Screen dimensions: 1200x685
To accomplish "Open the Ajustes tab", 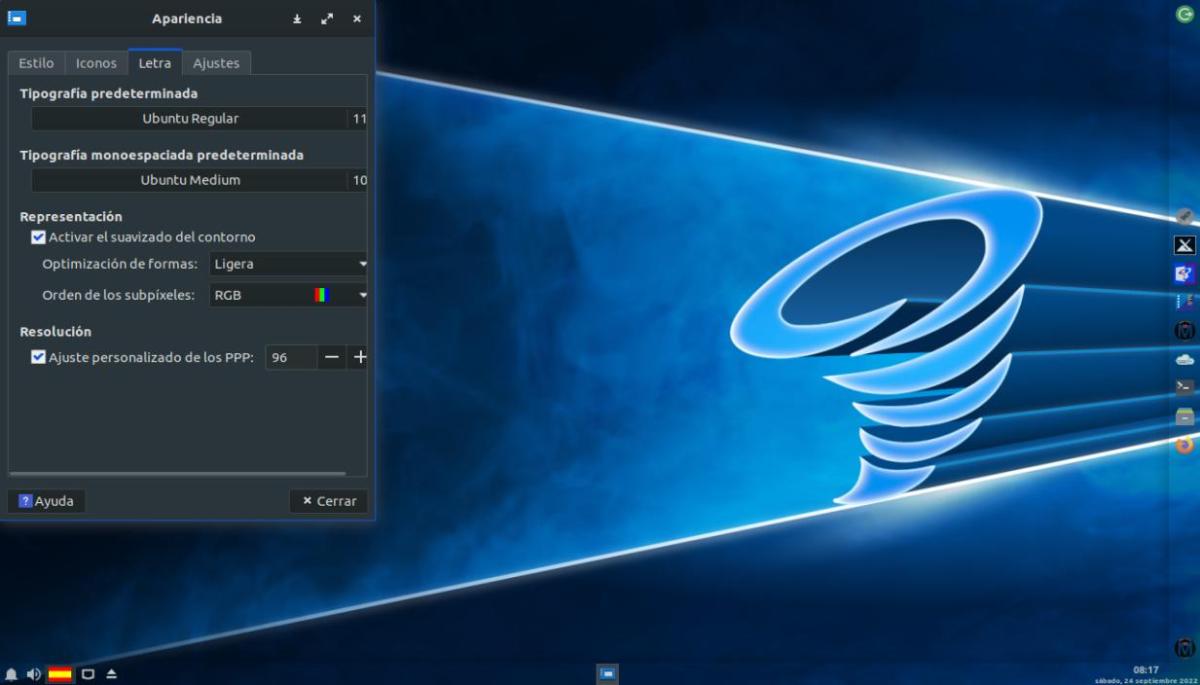I will [x=216, y=63].
